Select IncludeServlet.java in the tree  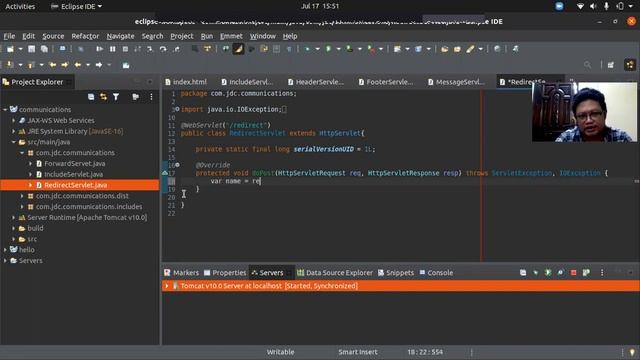coord(73,174)
